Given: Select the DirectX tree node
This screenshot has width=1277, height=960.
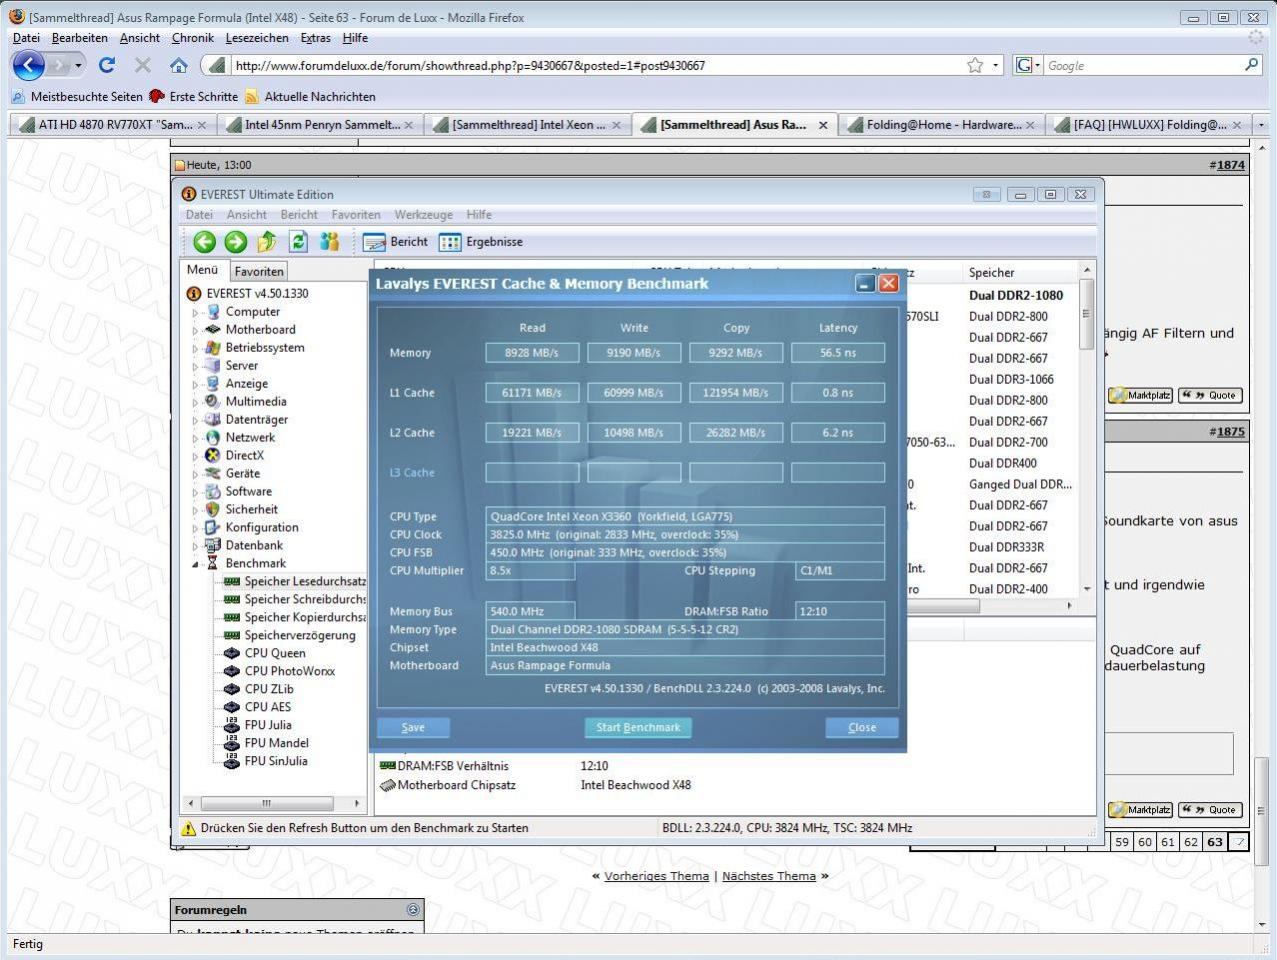Looking at the screenshot, I should point(245,455).
